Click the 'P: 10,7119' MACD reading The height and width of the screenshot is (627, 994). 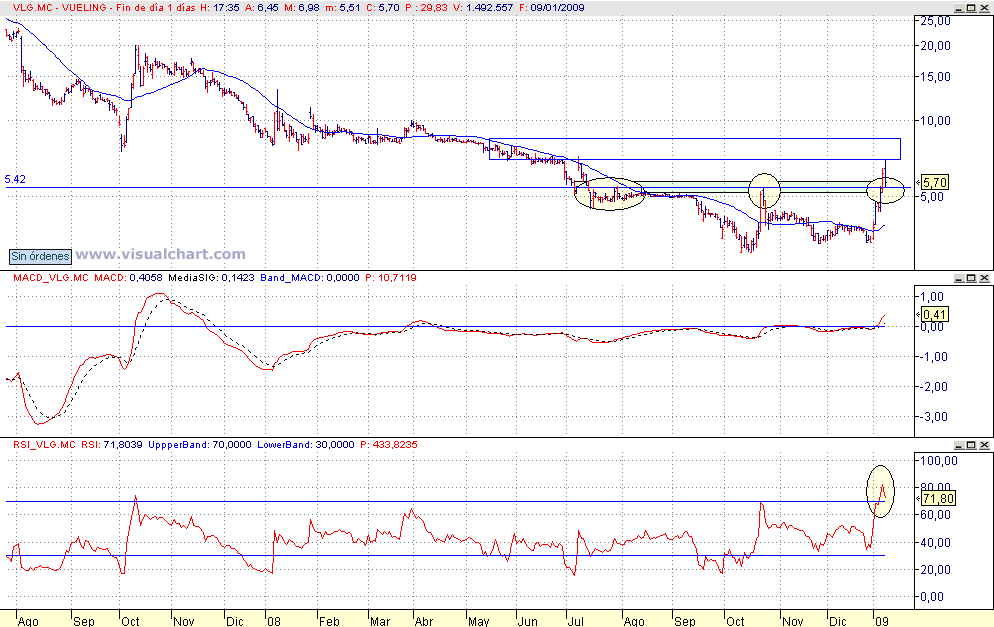coord(390,278)
